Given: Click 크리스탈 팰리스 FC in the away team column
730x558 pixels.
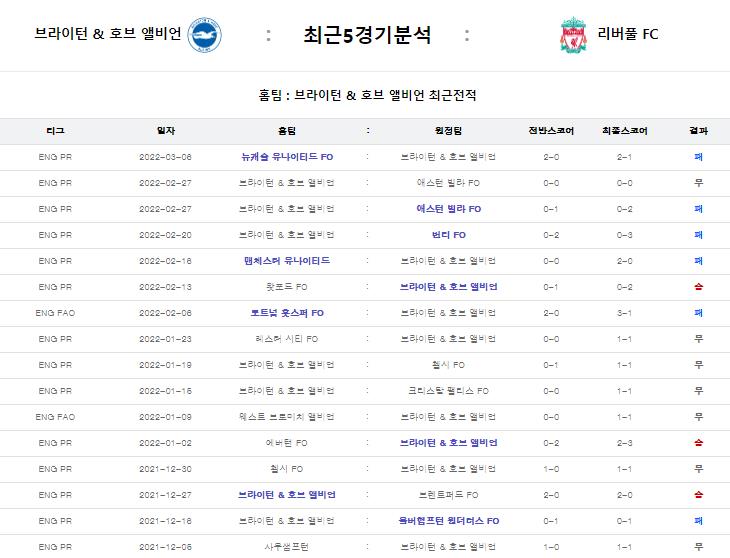Looking at the screenshot, I should 448,391.
